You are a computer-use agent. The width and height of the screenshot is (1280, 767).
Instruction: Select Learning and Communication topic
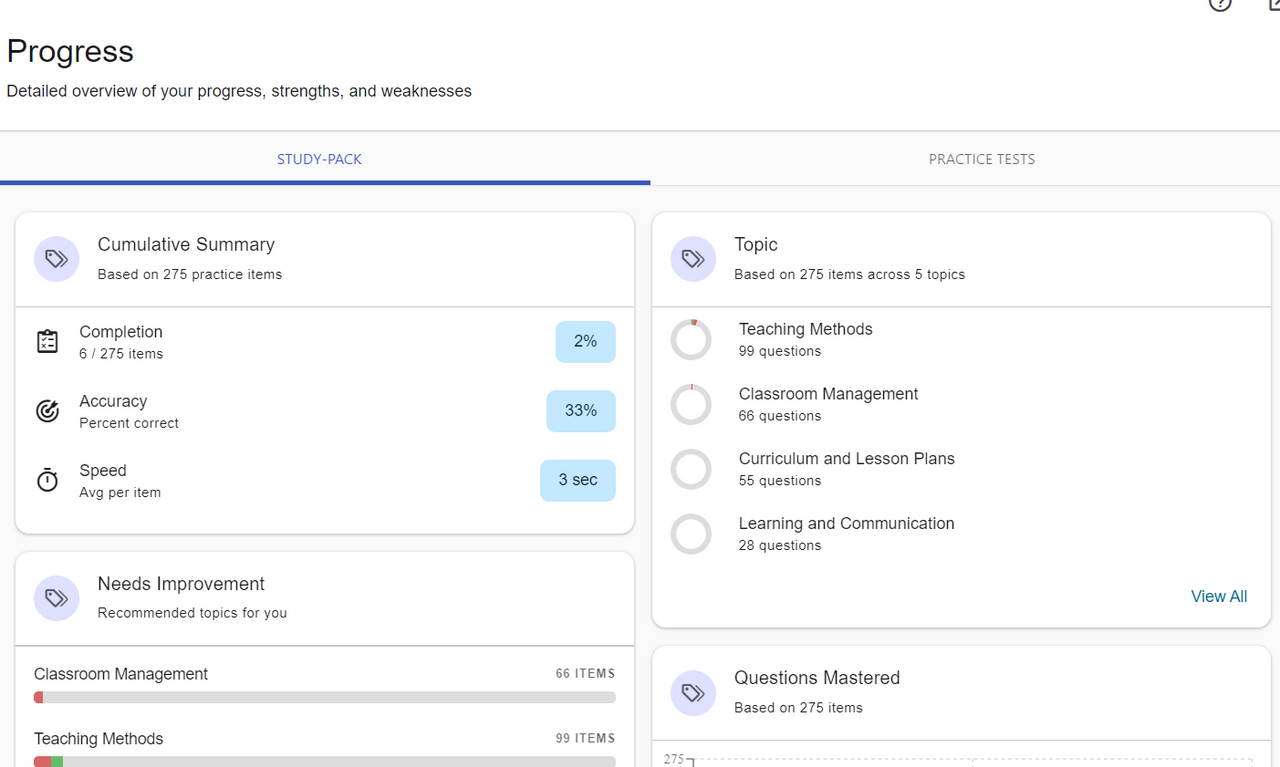[846, 523]
